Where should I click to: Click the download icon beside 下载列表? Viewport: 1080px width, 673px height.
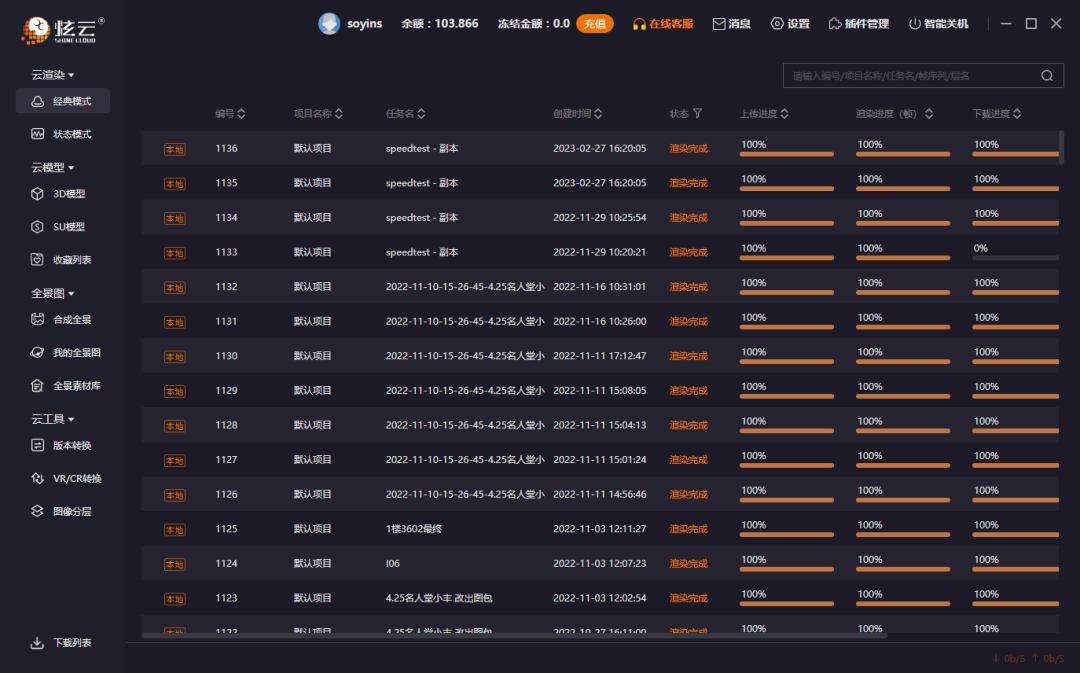[37, 643]
